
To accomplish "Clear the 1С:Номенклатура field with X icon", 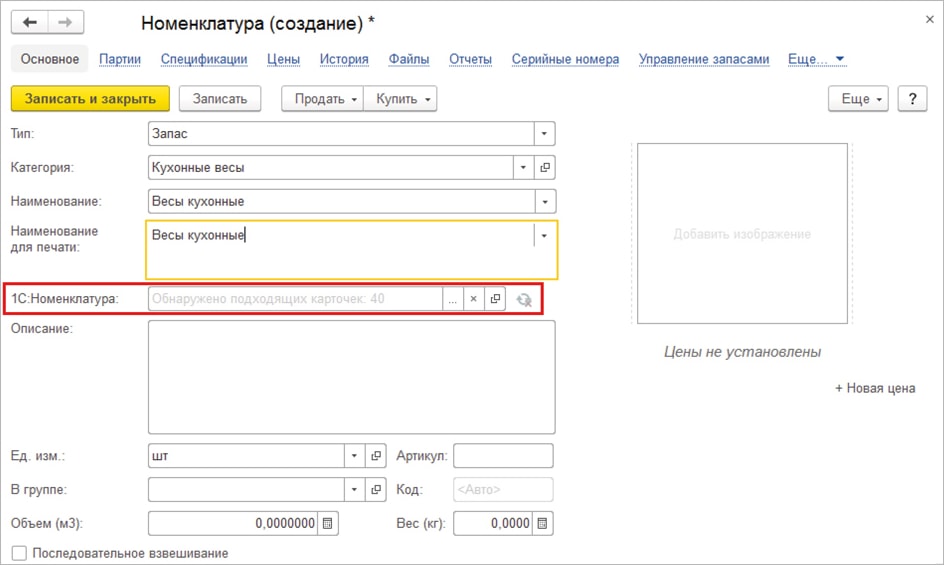I will coord(474,299).
